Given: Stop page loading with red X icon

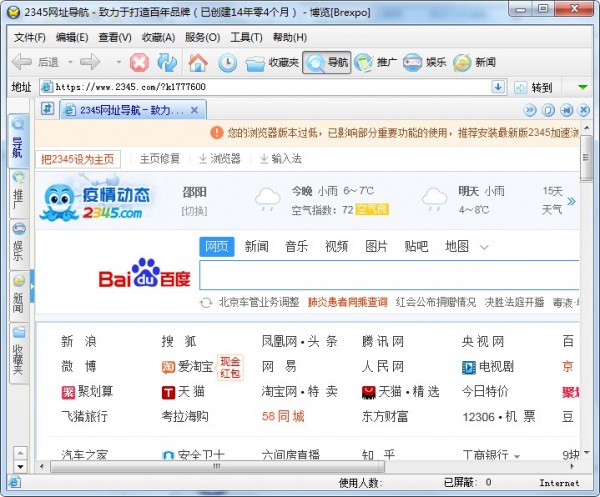Looking at the screenshot, I should click(x=139, y=62).
